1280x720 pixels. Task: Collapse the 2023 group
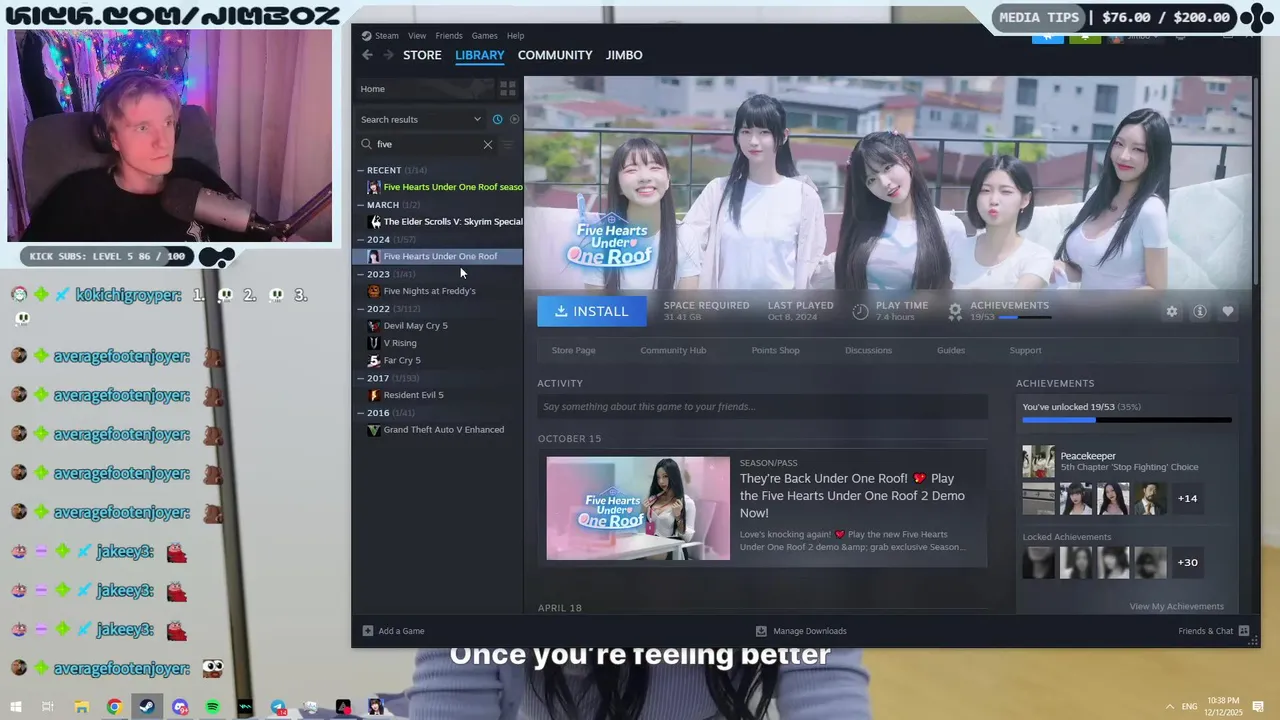click(x=360, y=274)
